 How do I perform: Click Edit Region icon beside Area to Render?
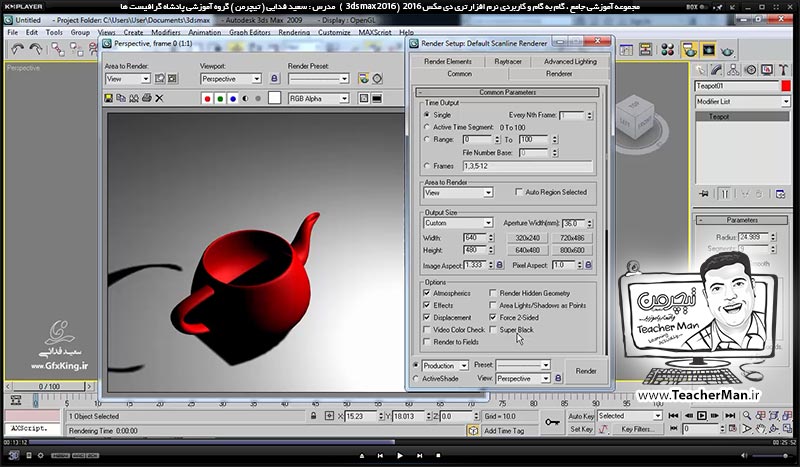[x=160, y=79]
